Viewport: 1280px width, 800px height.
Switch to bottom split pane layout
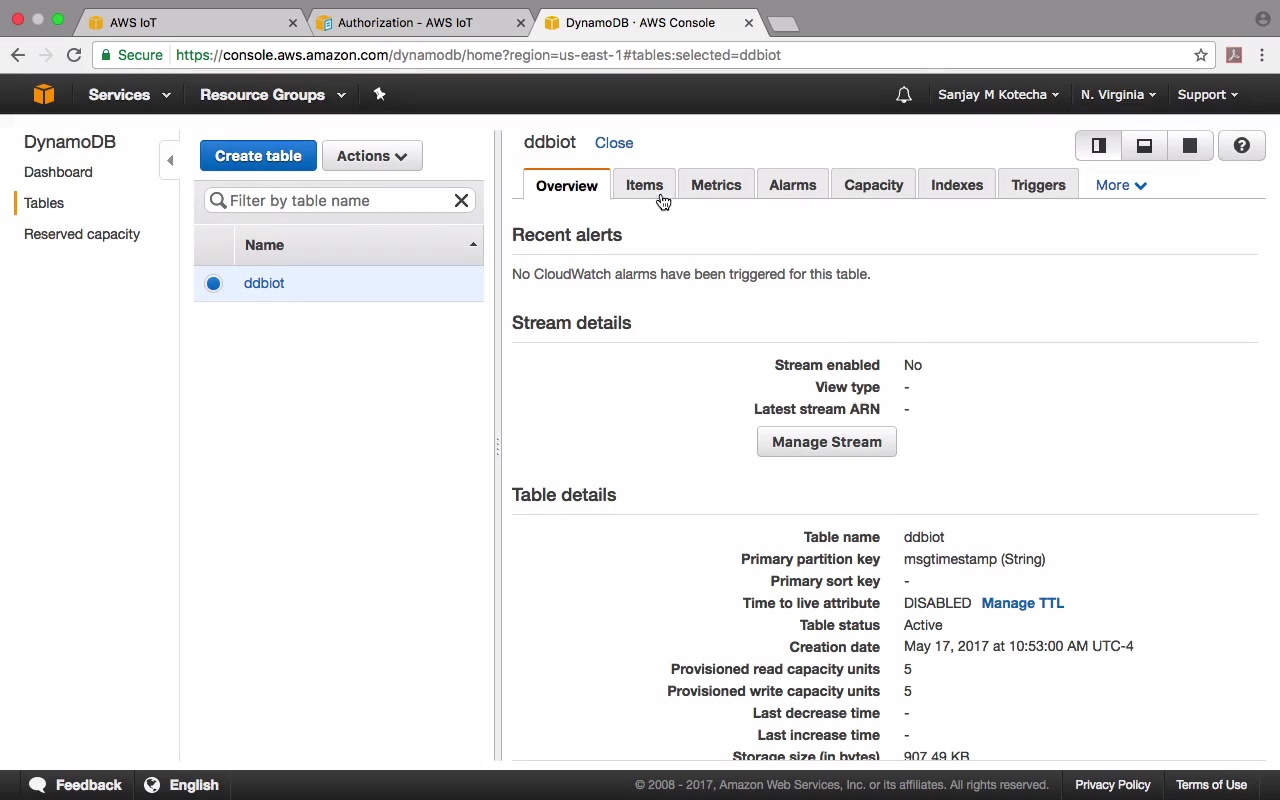point(1144,146)
